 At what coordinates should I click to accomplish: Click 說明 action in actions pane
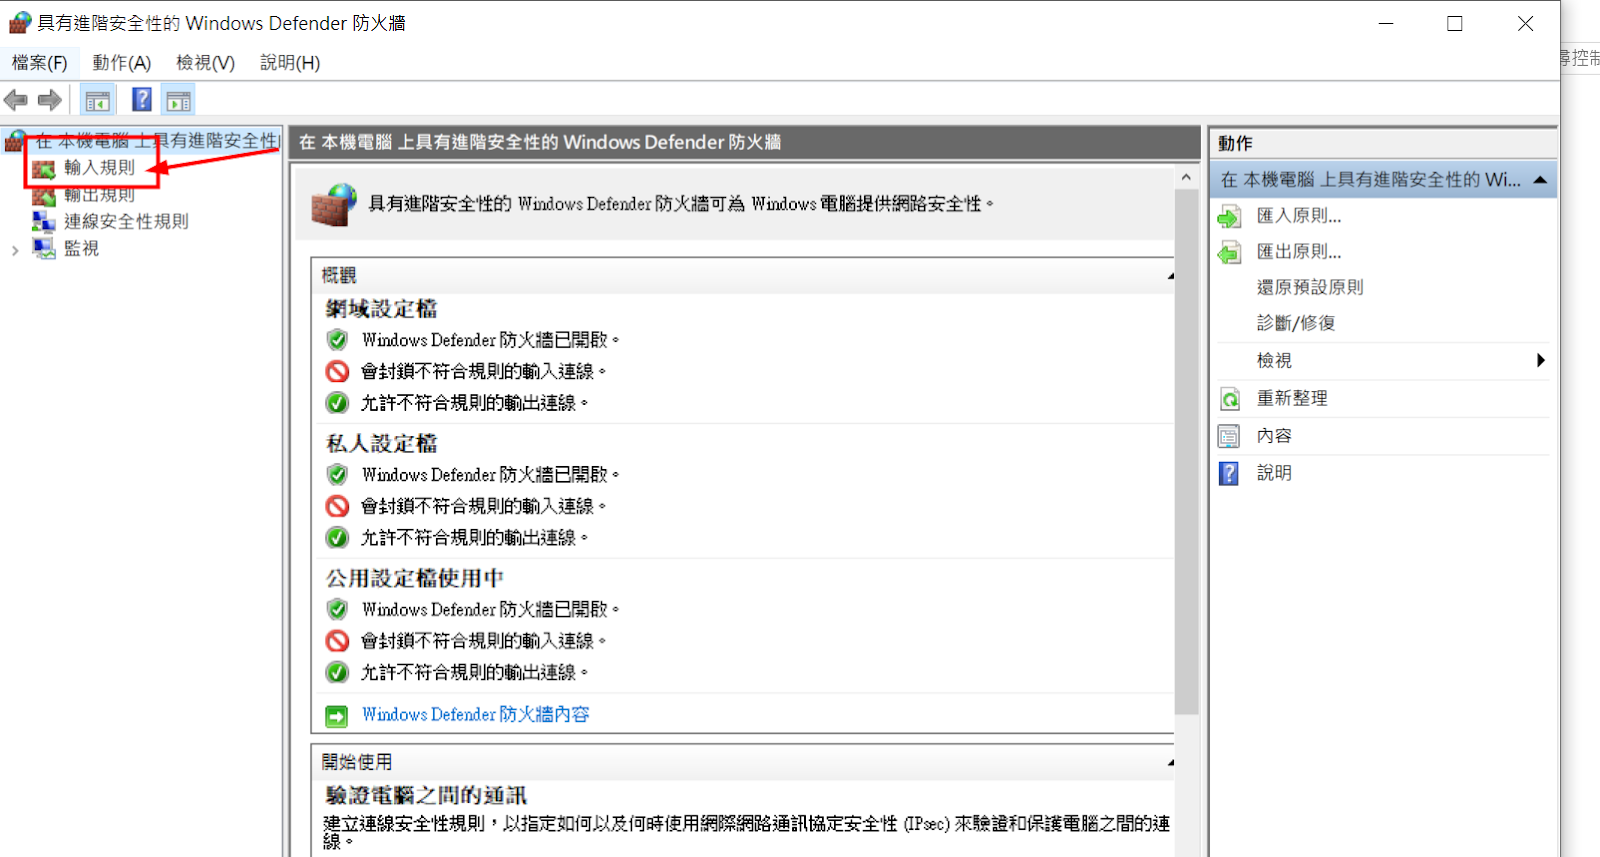tap(1274, 473)
